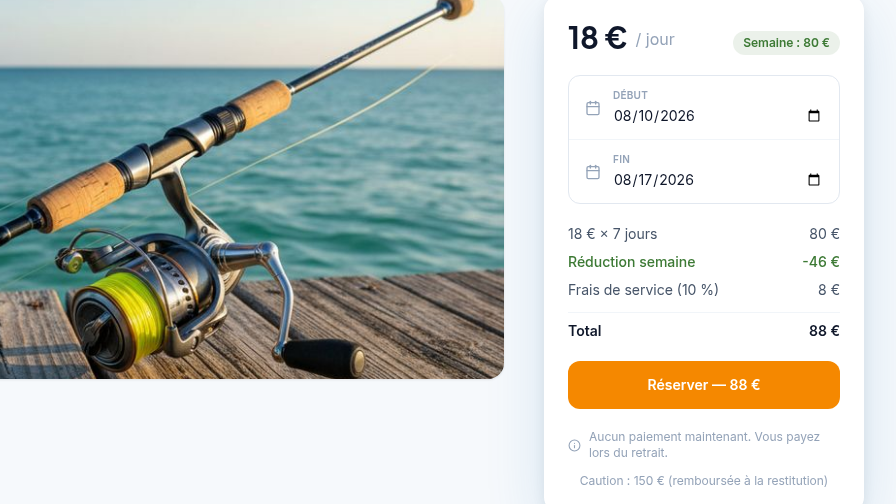Select the year in the DÉBUT date field
This screenshot has height=504, width=896.
coord(677,116)
